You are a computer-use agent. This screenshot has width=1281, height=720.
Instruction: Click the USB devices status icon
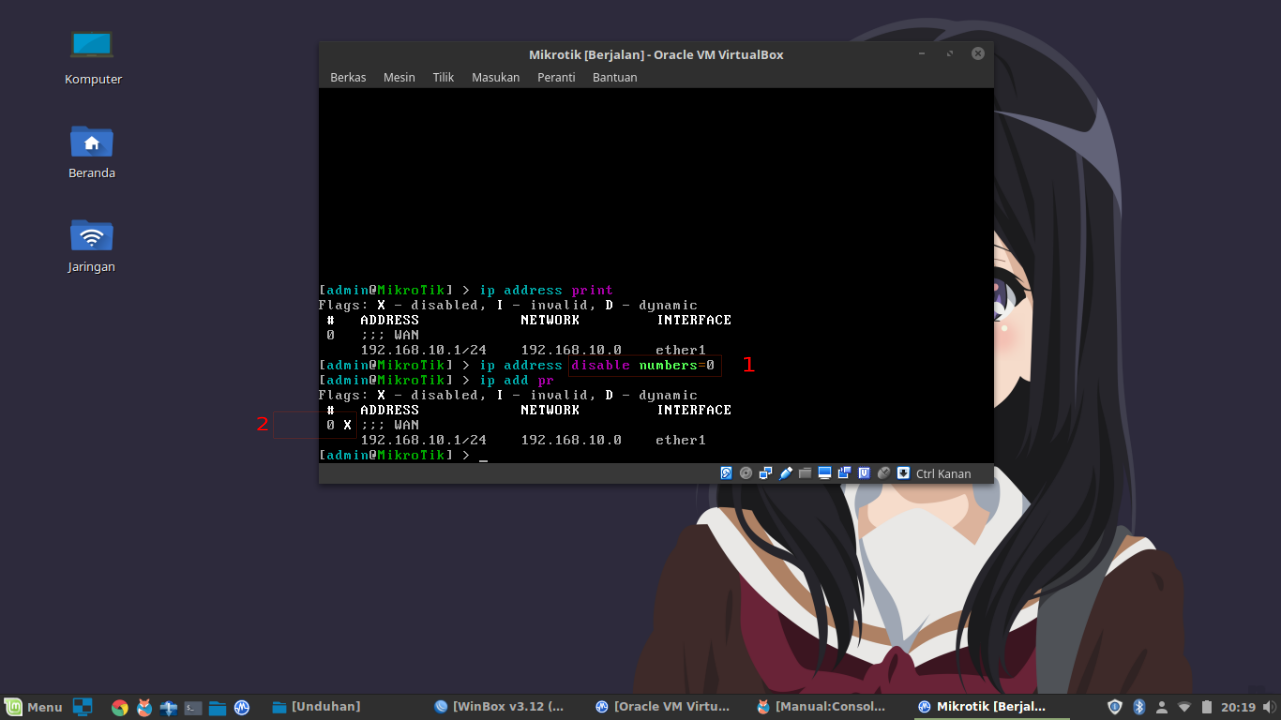(786, 473)
